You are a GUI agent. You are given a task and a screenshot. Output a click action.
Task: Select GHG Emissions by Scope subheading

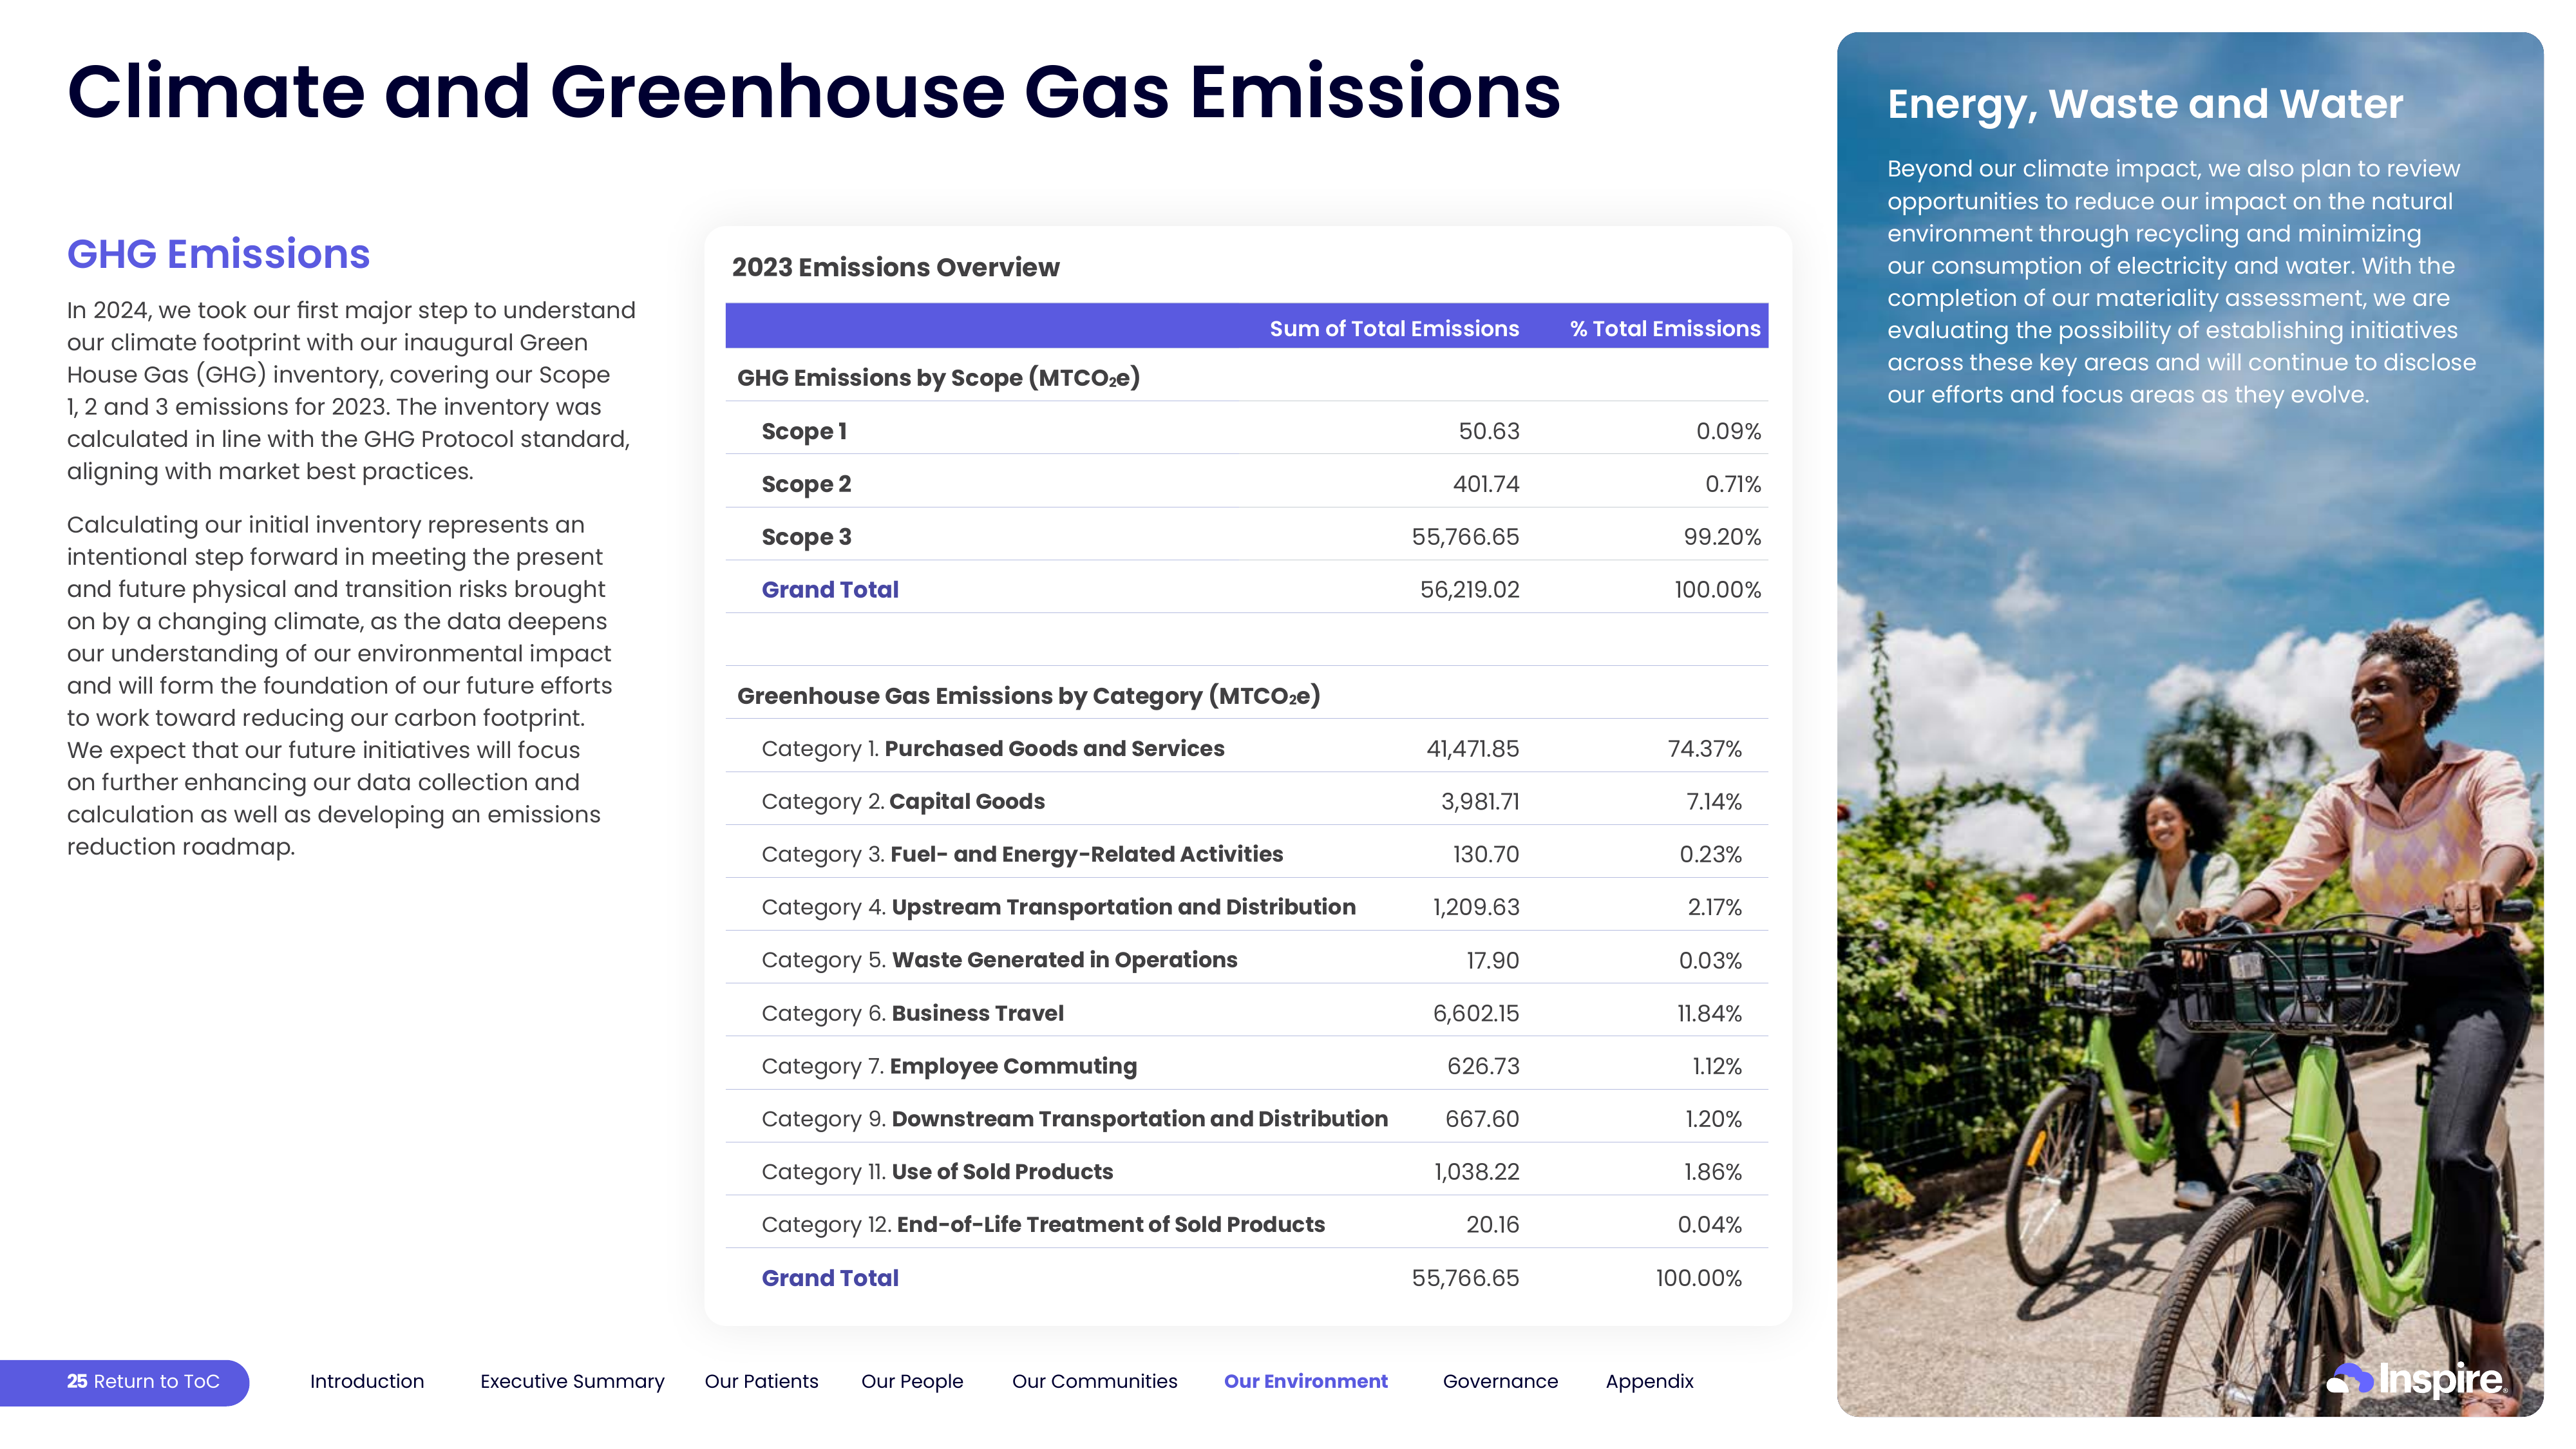tap(938, 378)
